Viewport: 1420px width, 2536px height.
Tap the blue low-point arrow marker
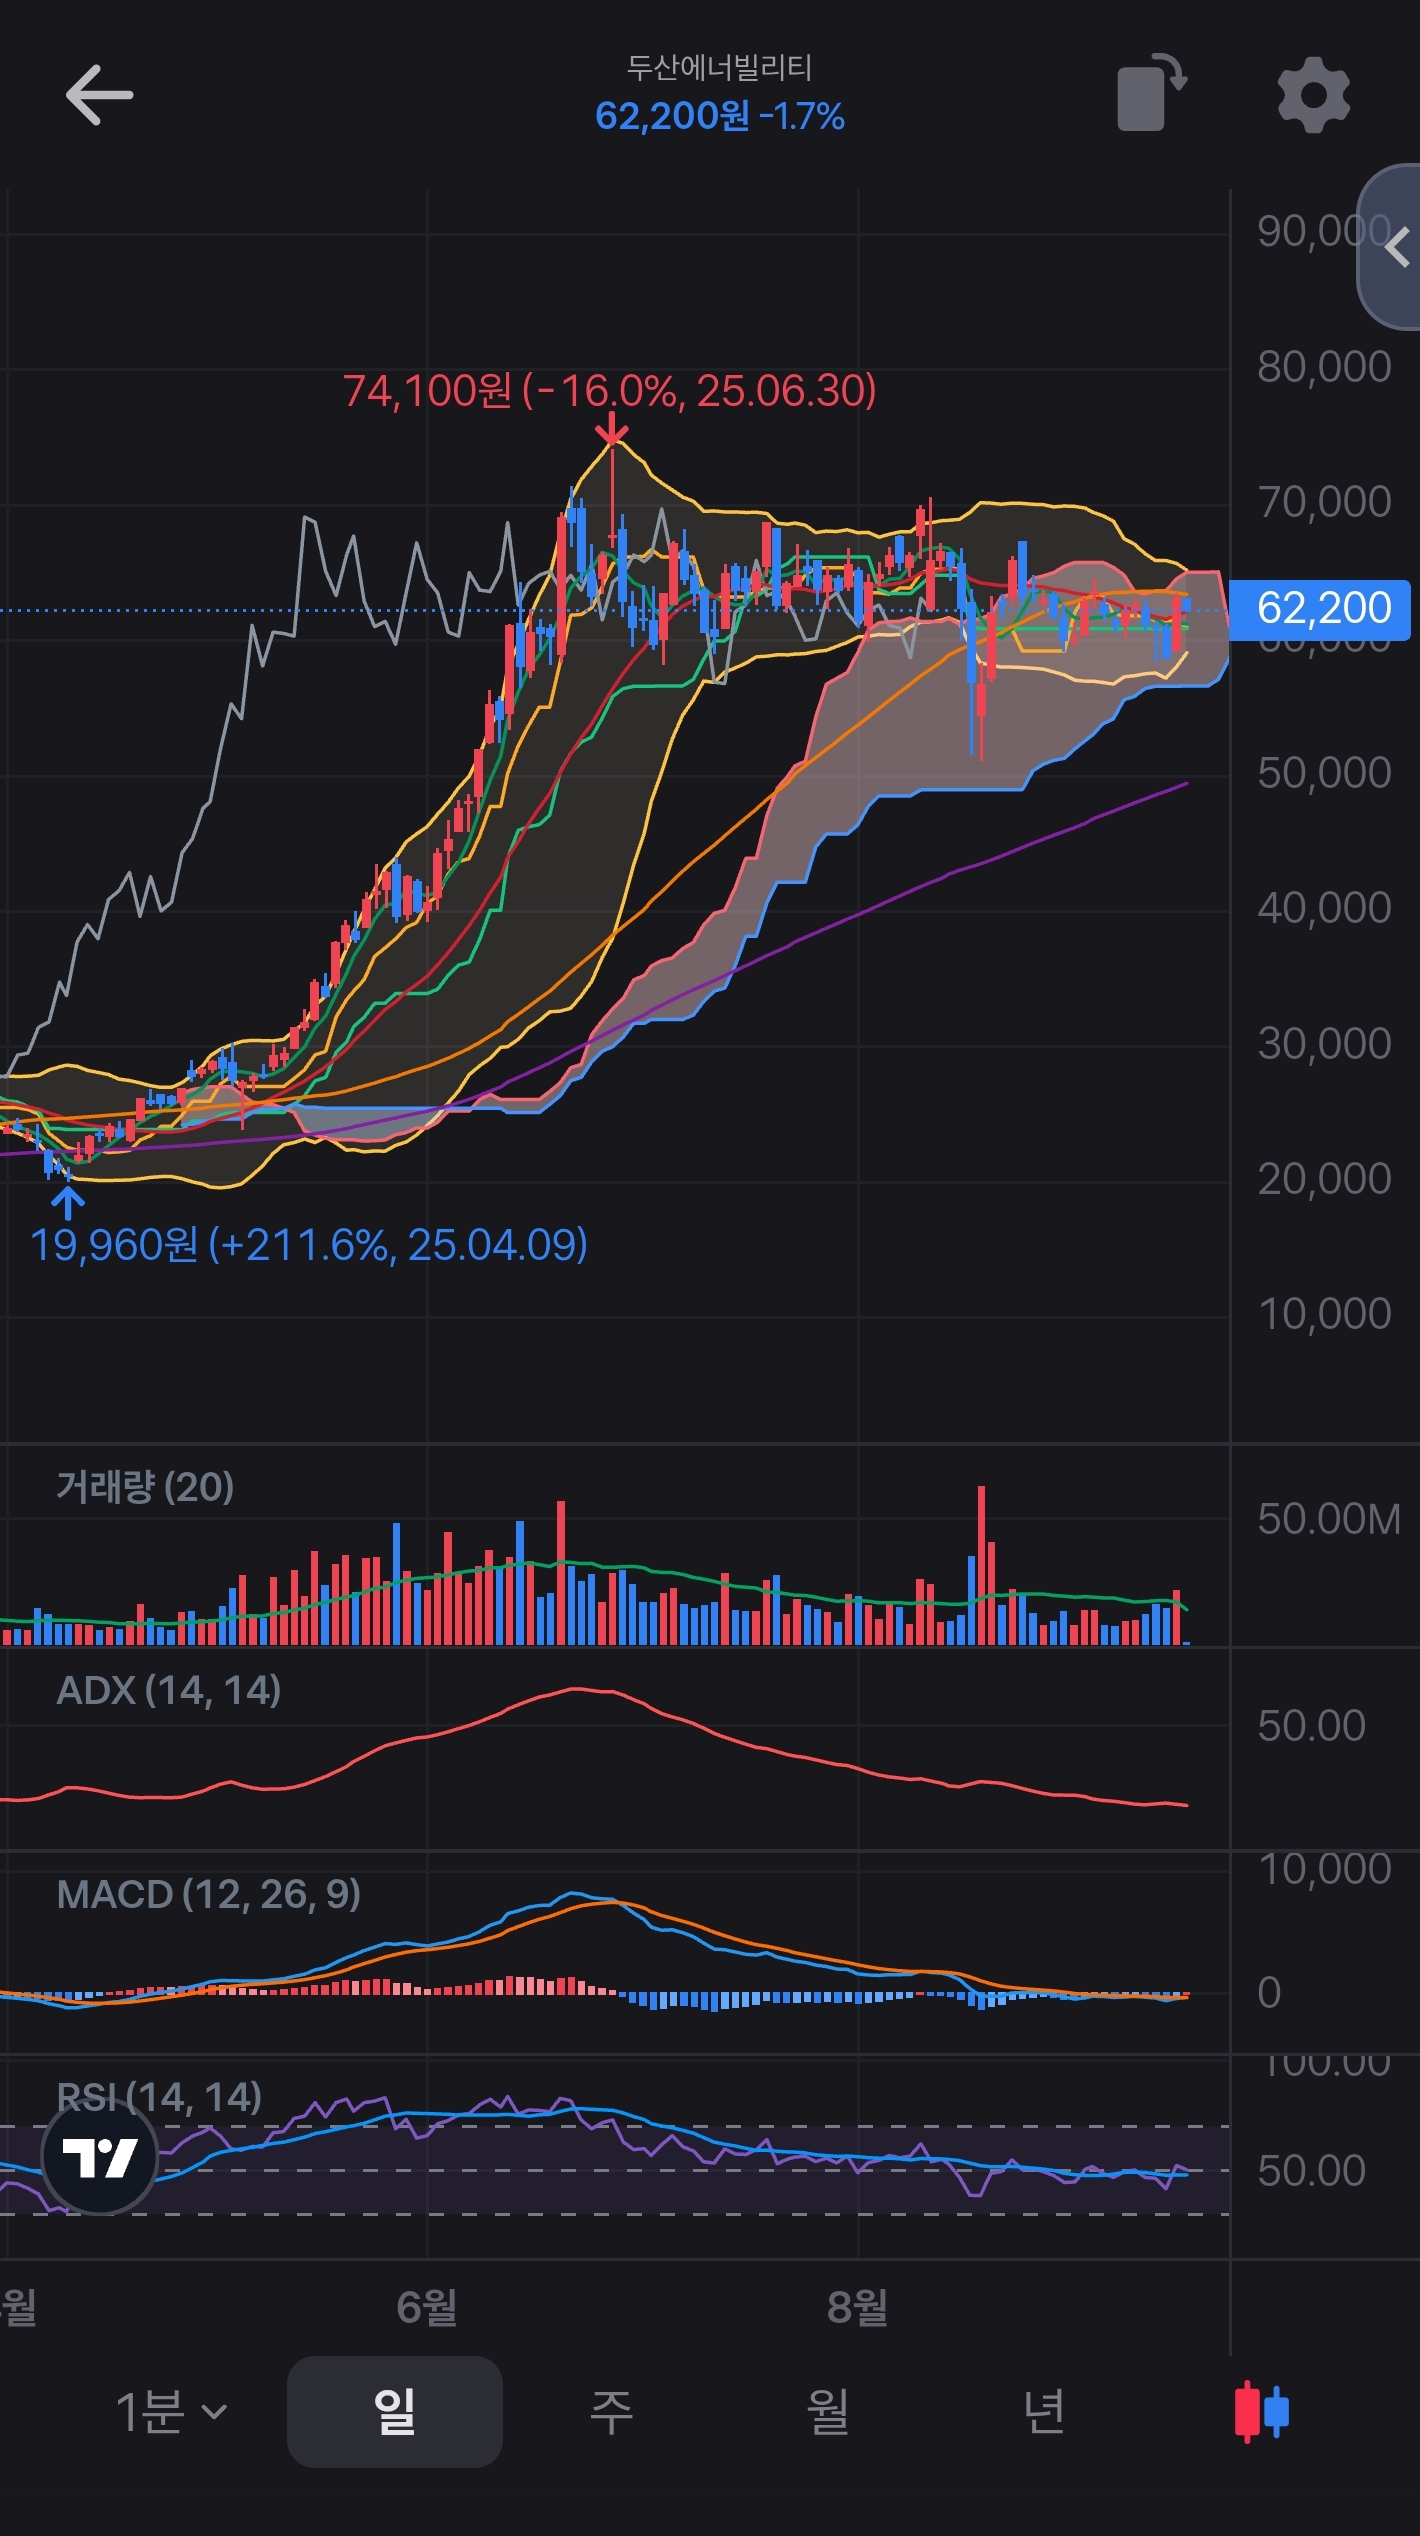pyautogui.click(x=67, y=1202)
